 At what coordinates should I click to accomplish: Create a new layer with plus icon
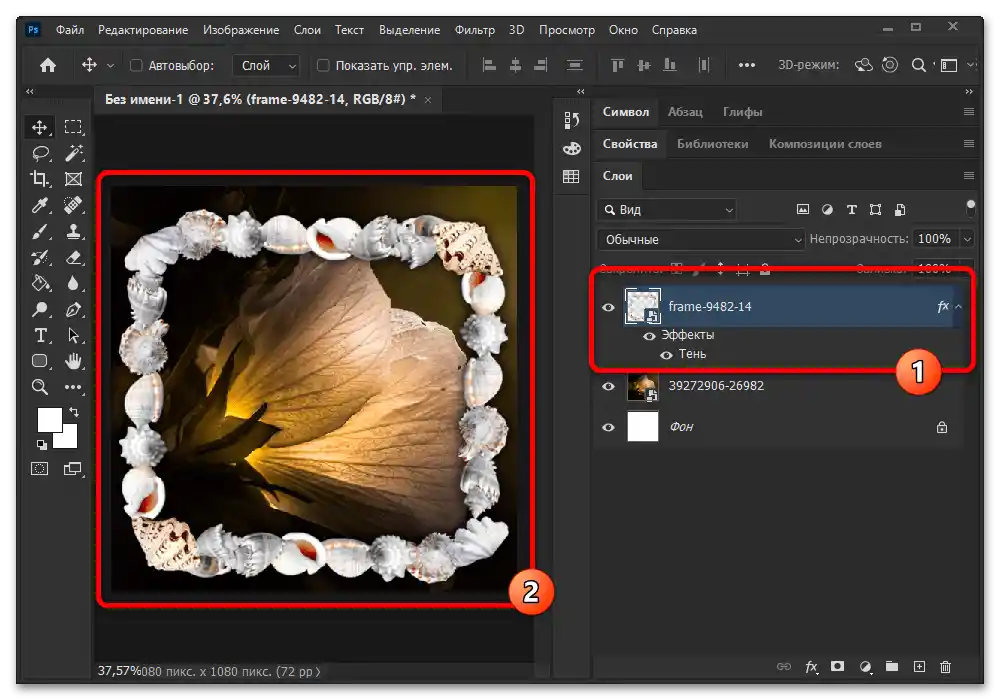tap(919, 667)
